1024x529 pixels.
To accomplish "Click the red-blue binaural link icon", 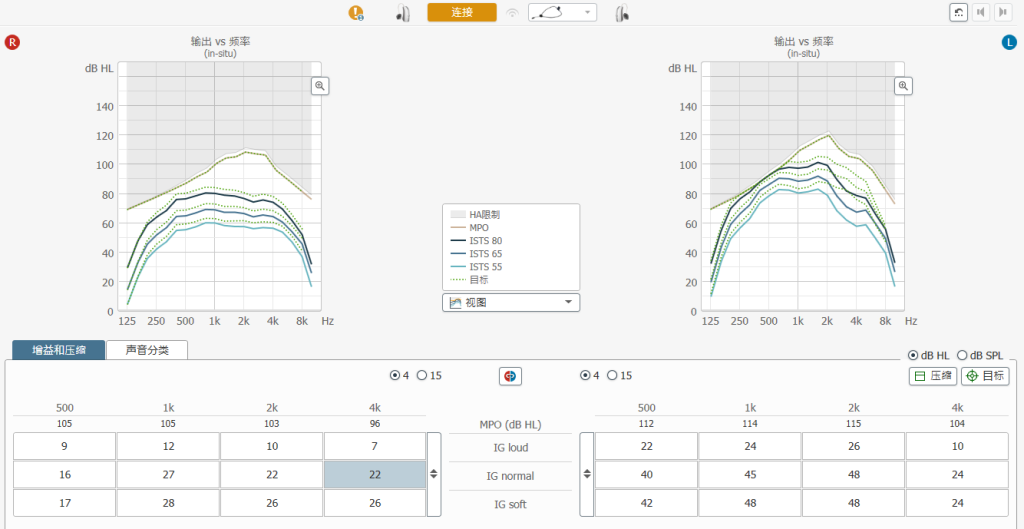I will coord(510,376).
